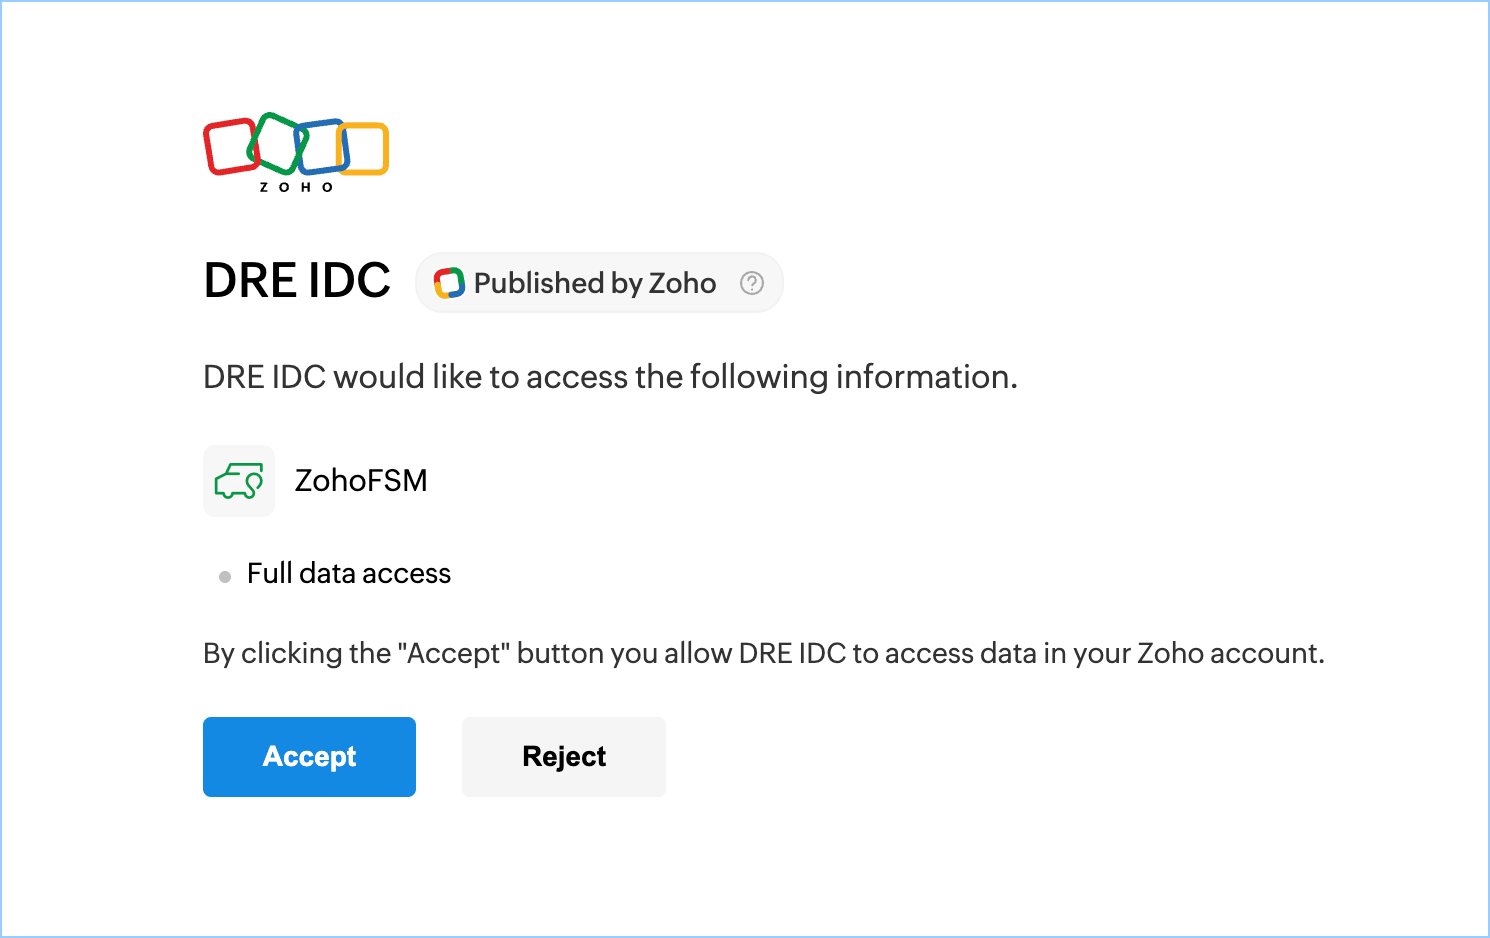The width and height of the screenshot is (1490, 938).
Task: Click quoted "Accept" word in the disclaimer
Action: 454,653
